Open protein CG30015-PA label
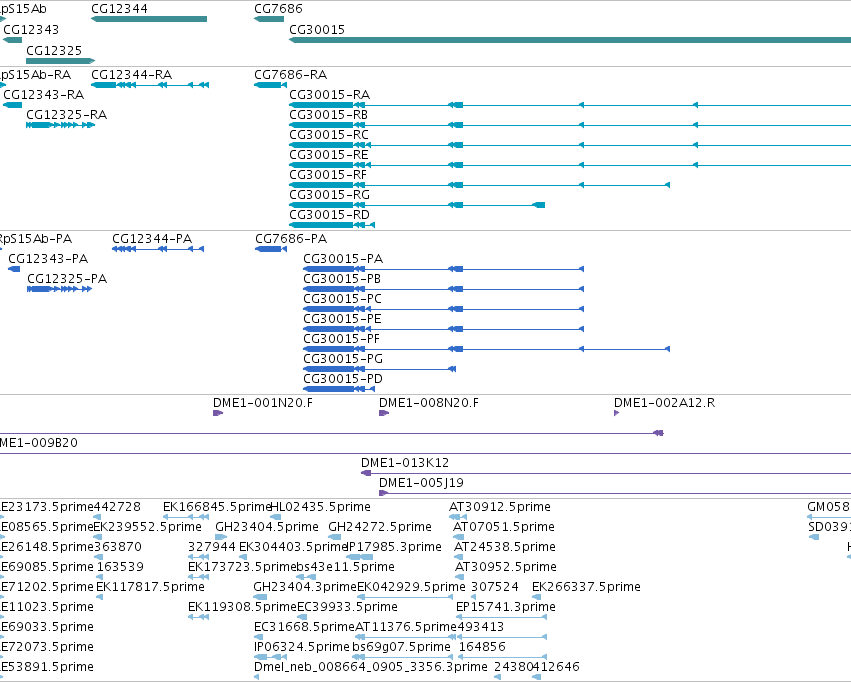Image resolution: width=851 pixels, height=682 pixels. point(343,259)
